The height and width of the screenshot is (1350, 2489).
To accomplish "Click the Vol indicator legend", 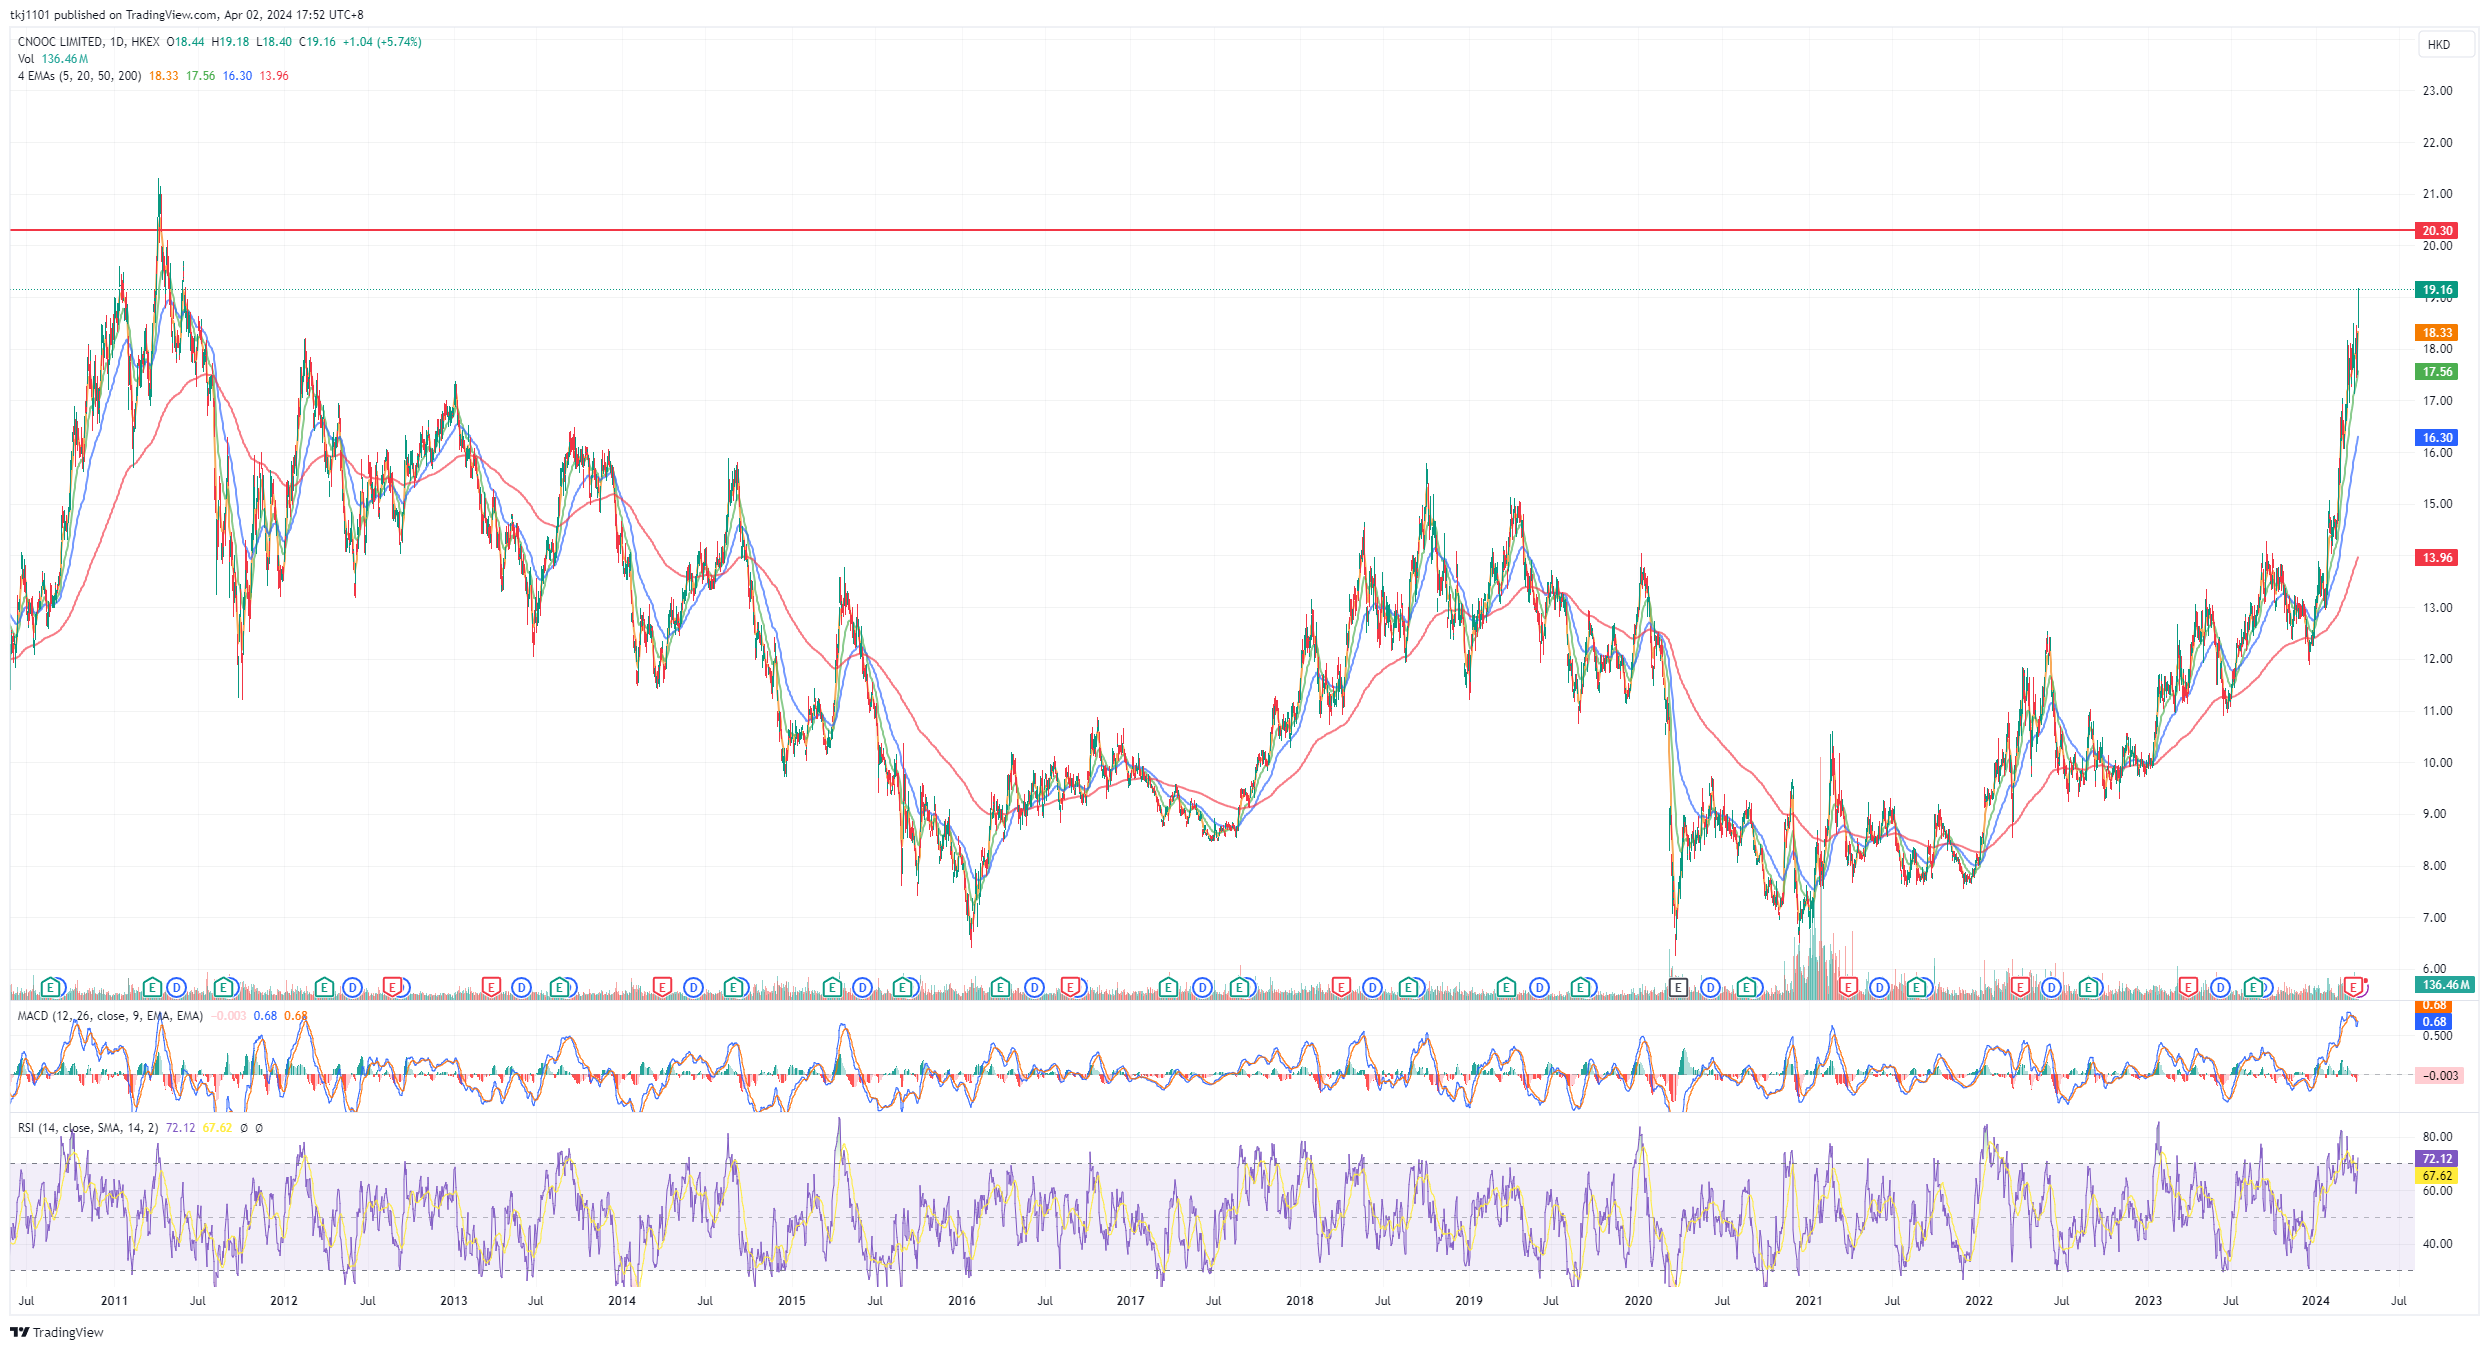I will [26, 59].
